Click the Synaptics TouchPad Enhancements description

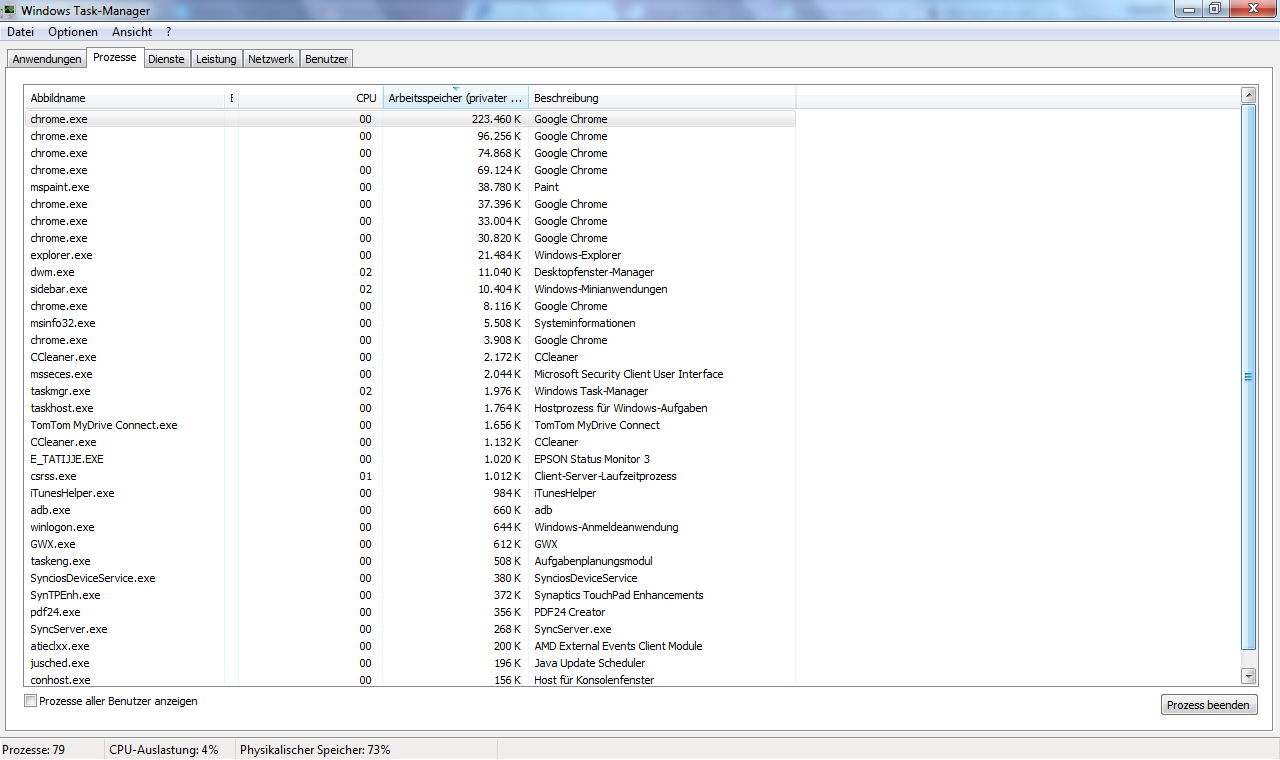click(619, 595)
